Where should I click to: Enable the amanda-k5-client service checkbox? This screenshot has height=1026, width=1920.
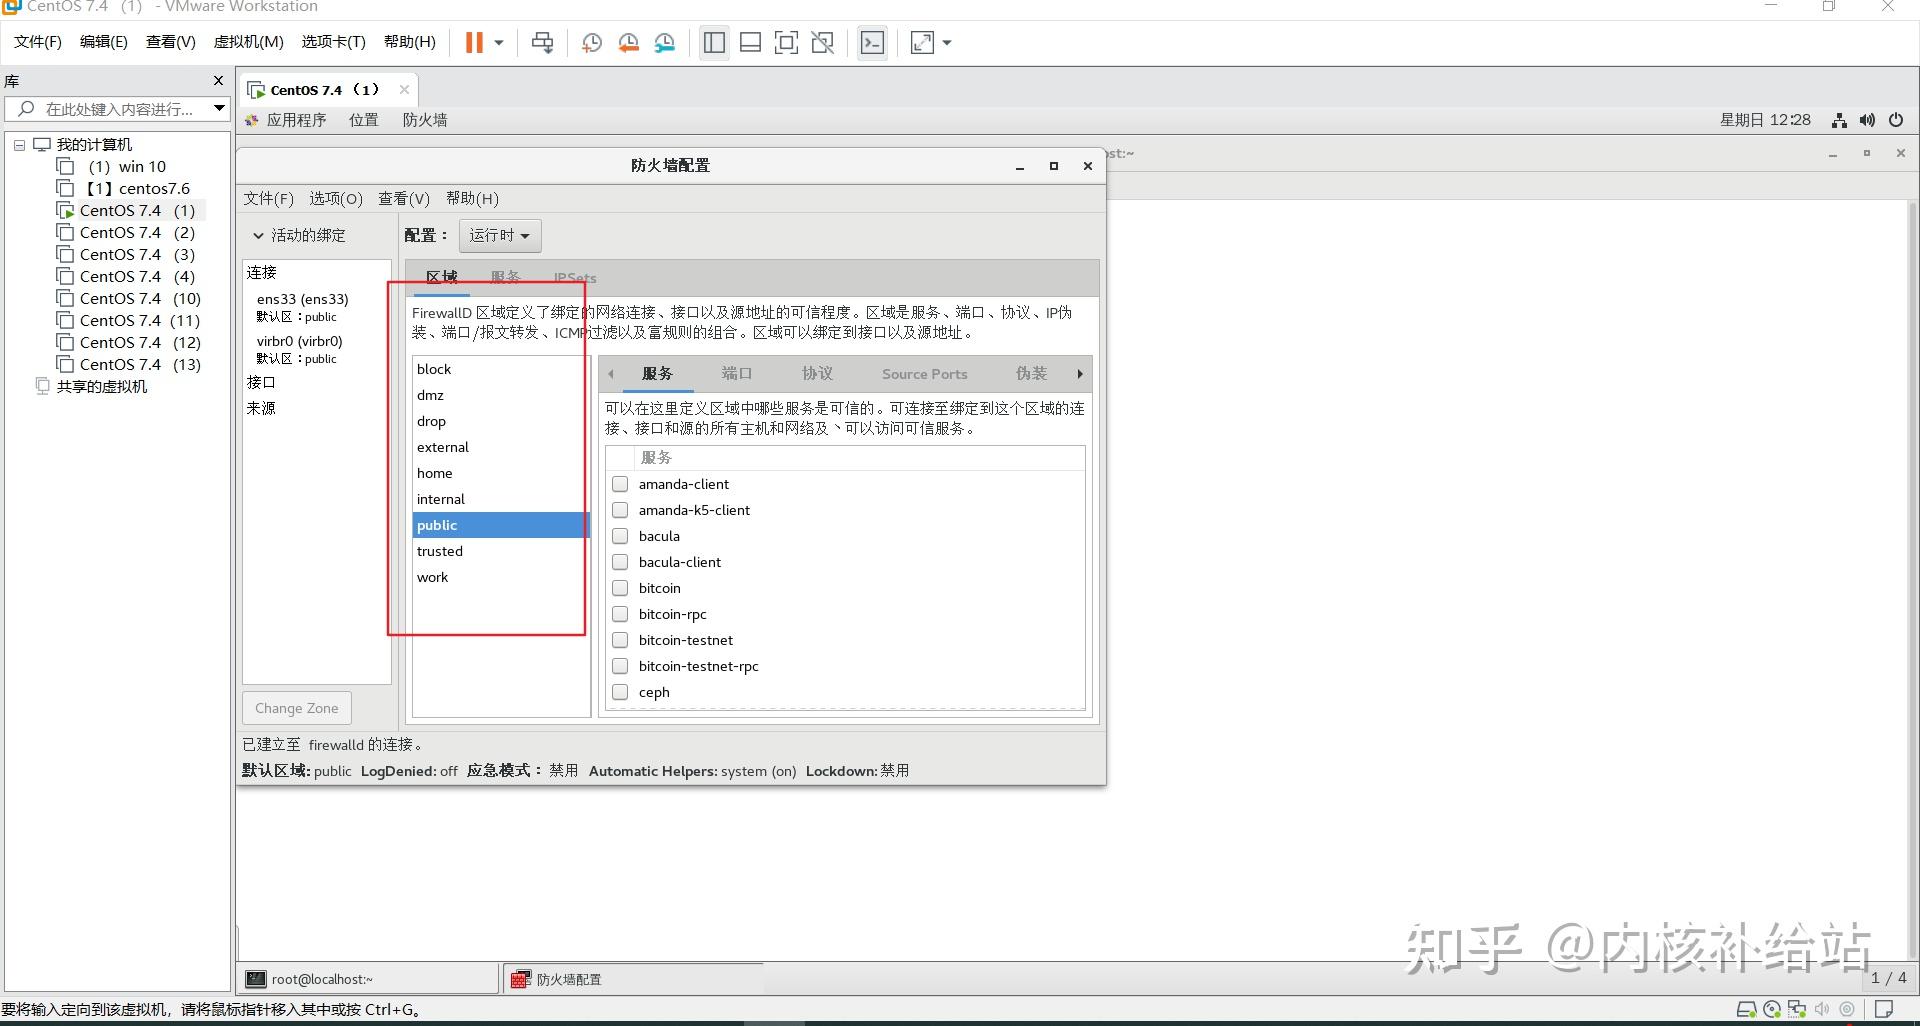point(620,510)
